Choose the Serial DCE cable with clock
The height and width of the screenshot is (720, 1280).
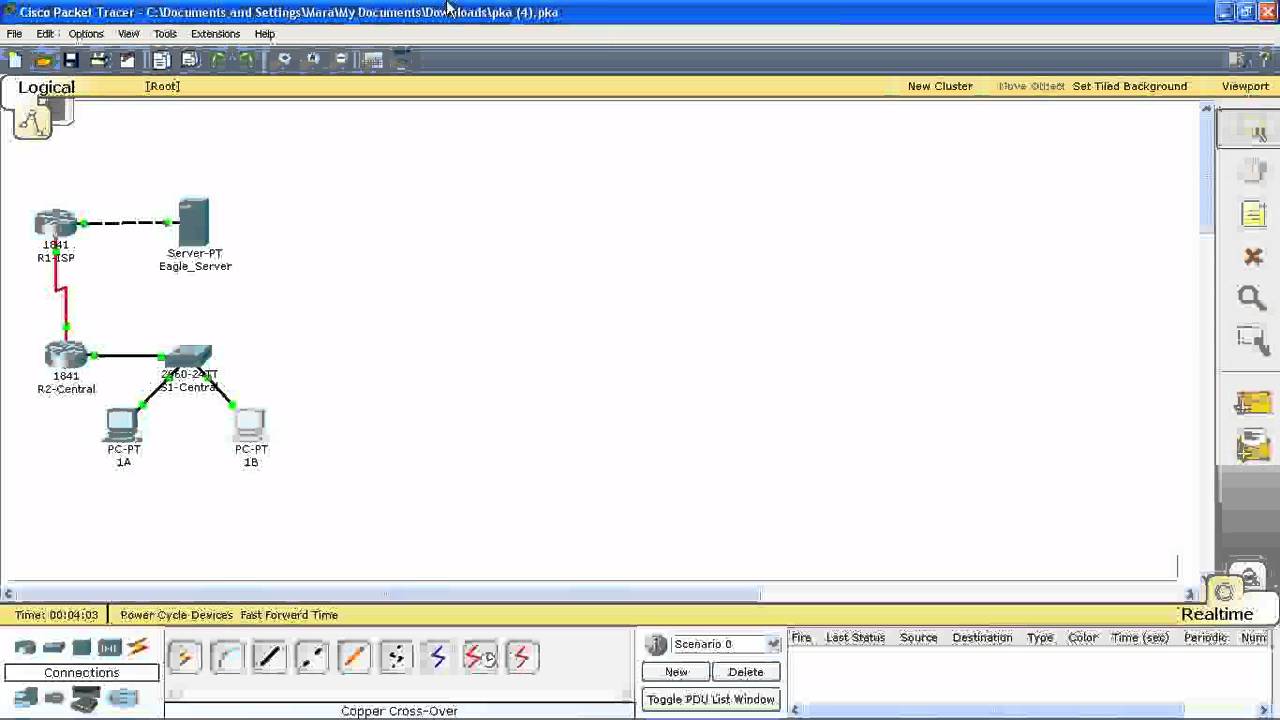(x=479, y=657)
